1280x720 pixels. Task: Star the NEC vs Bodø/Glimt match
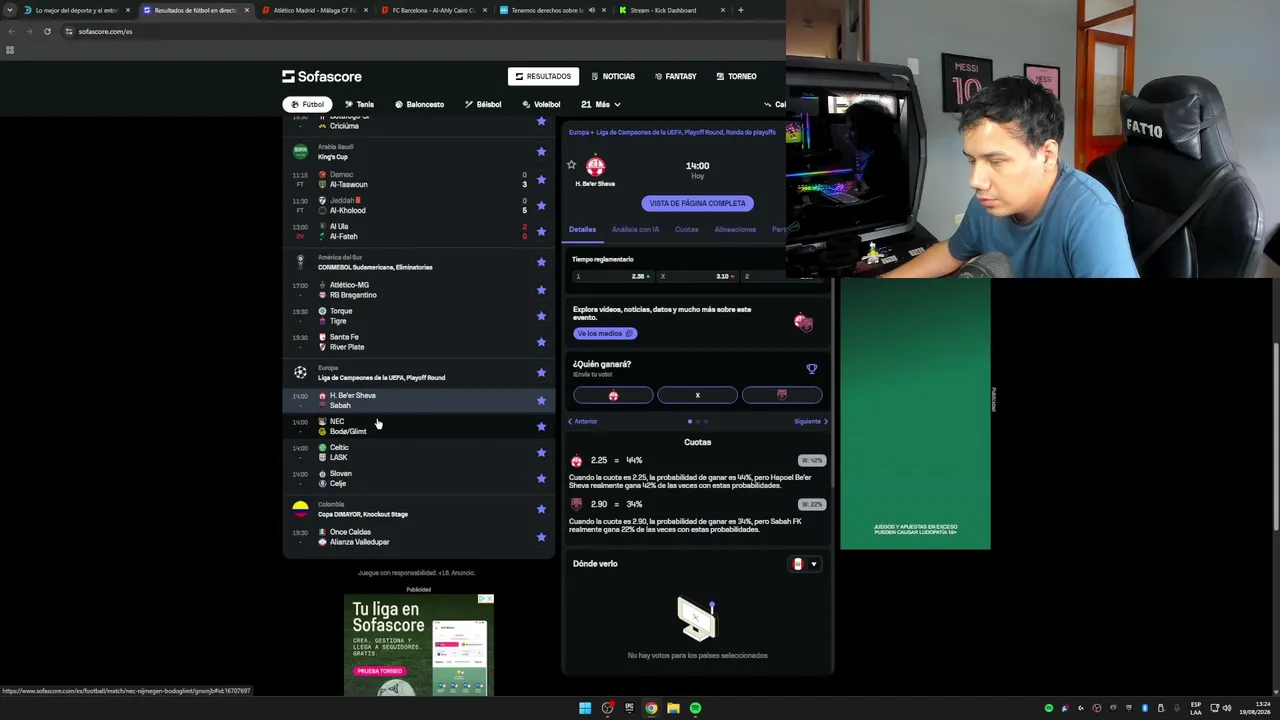point(541,426)
